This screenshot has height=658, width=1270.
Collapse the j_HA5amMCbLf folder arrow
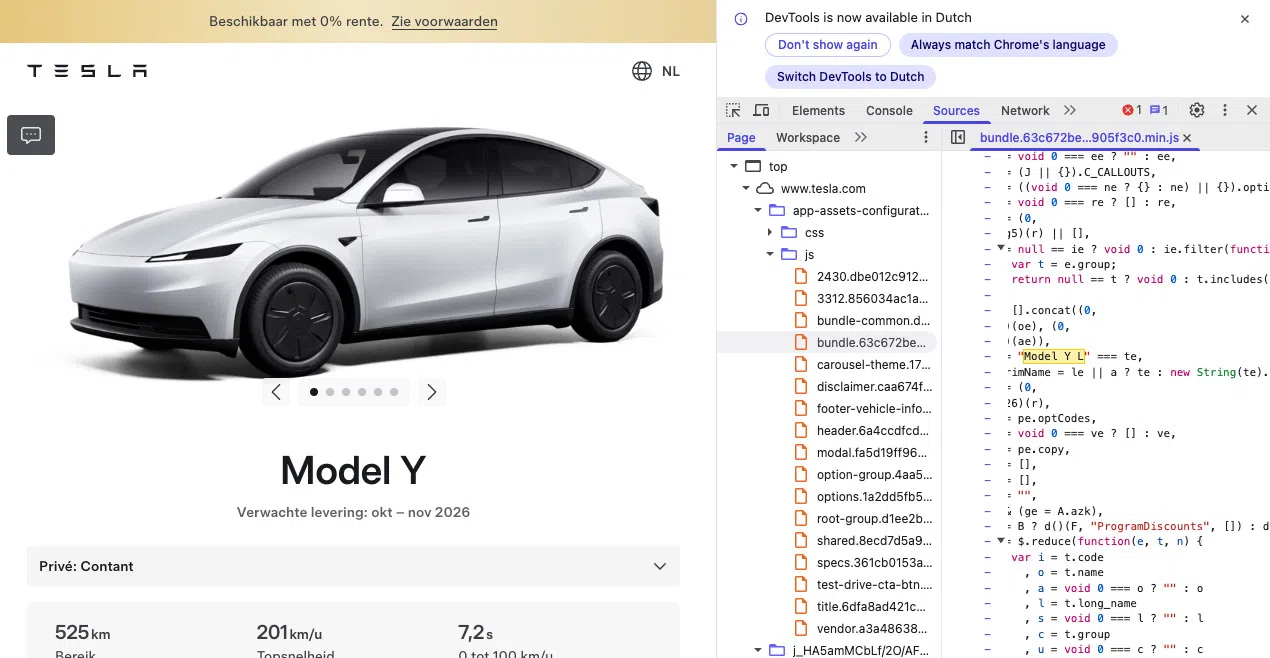tap(758, 650)
